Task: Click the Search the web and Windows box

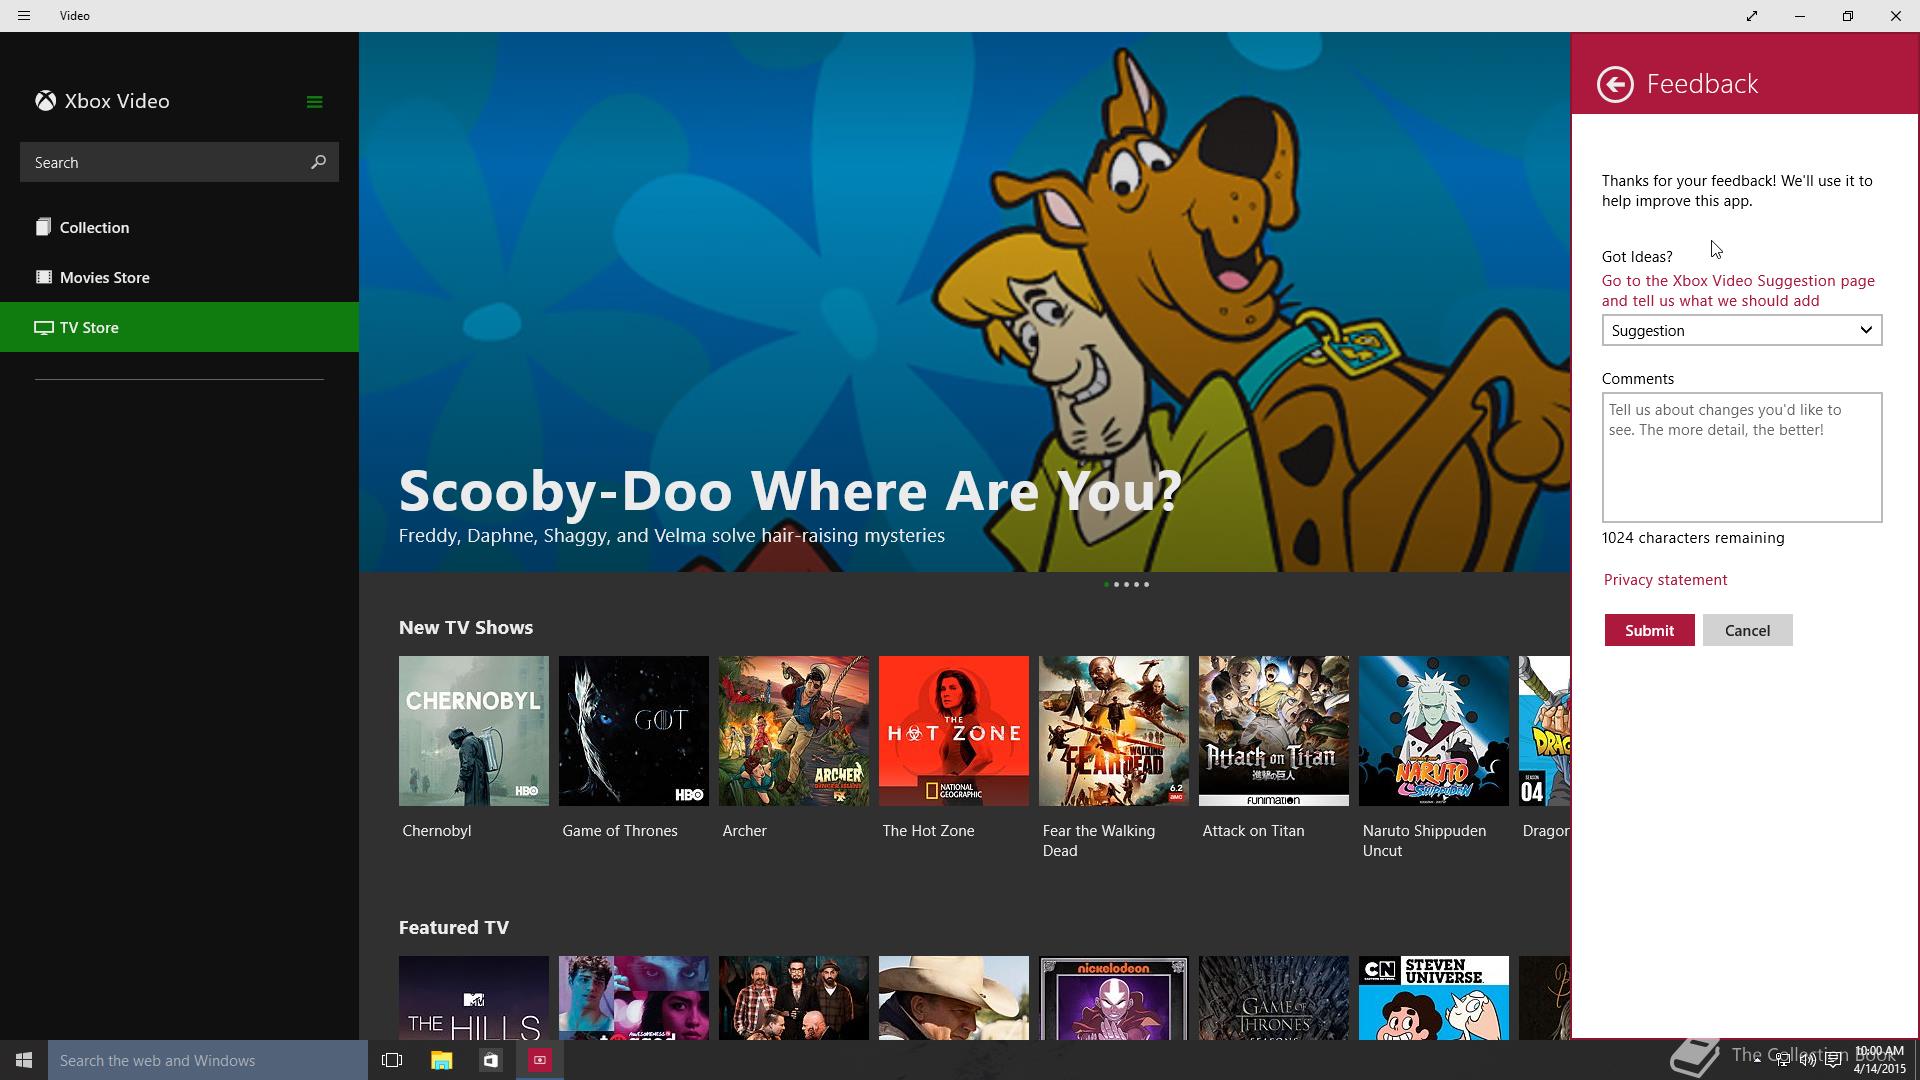Action: pyautogui.click(x=208, y=1060)
